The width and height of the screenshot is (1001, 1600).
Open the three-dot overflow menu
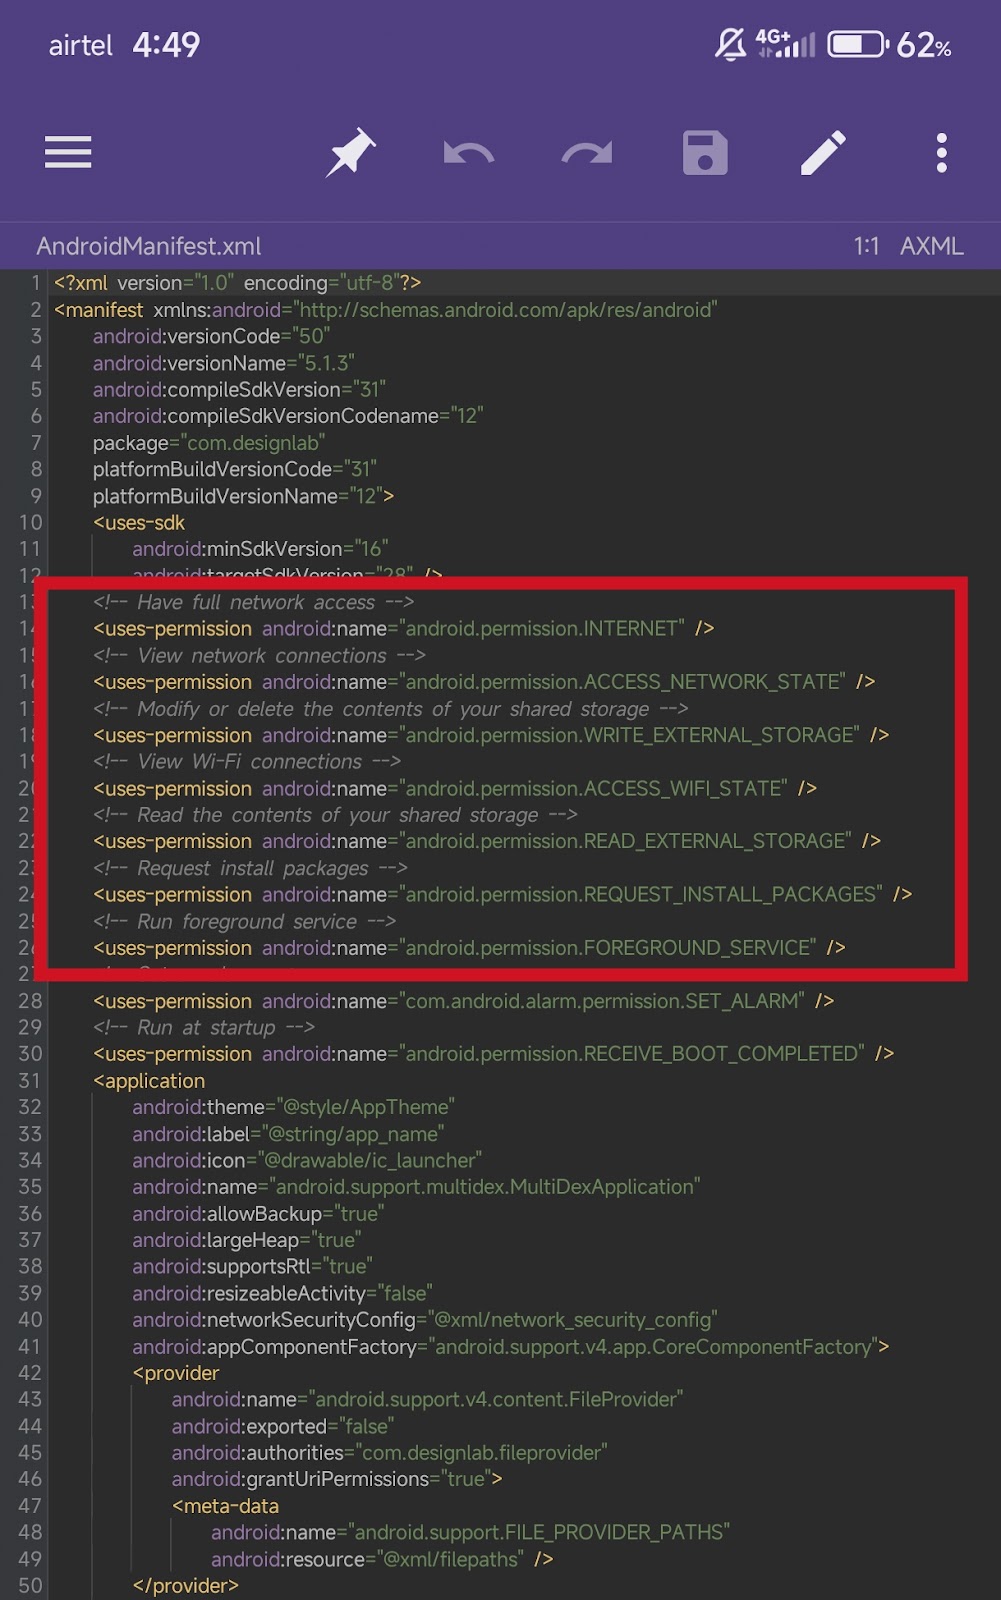click(x=941, y=153)
